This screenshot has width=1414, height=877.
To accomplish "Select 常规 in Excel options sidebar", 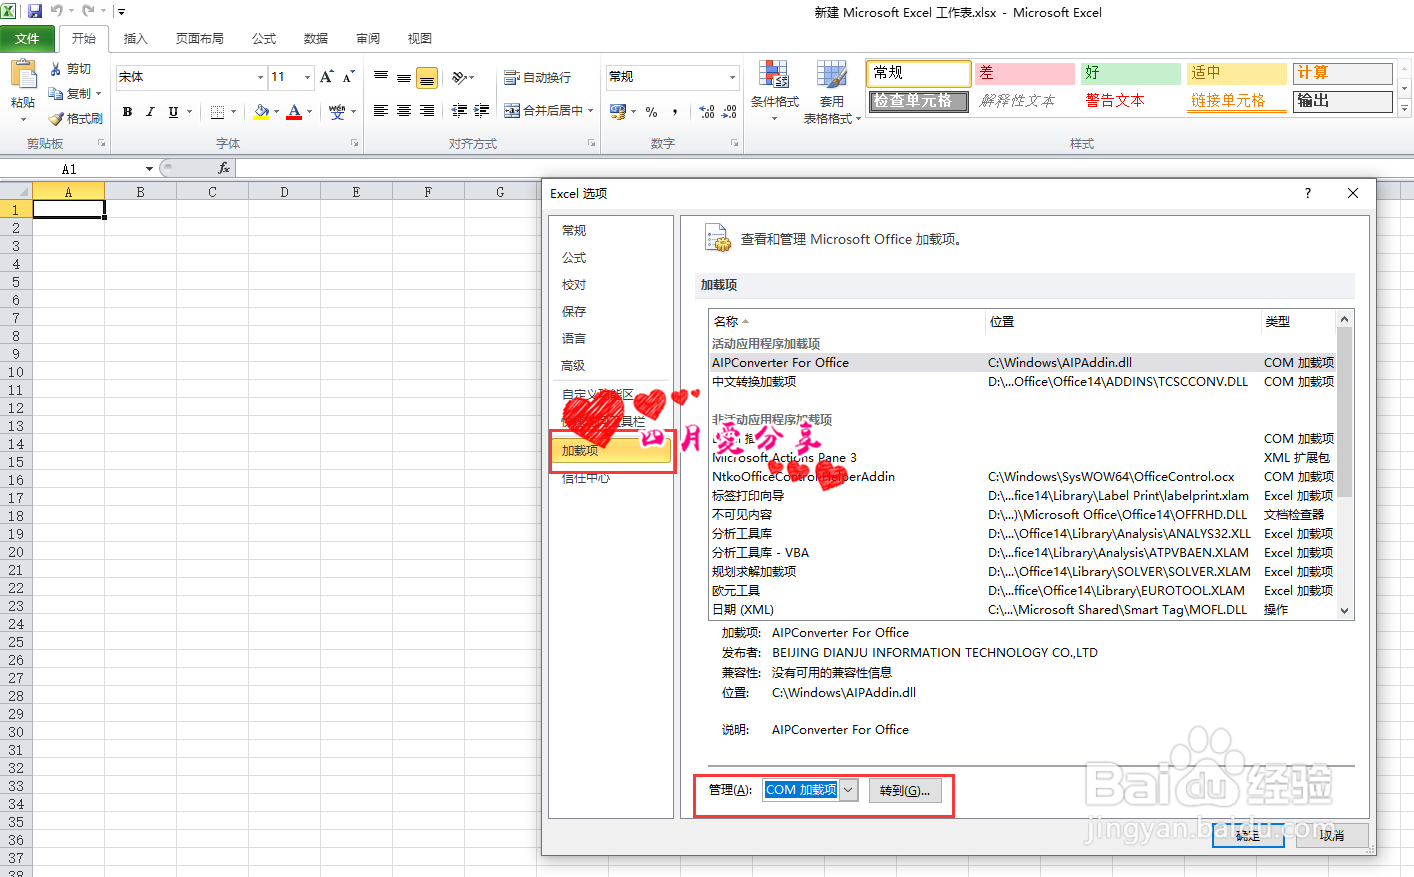I will [x=574, y=231].
